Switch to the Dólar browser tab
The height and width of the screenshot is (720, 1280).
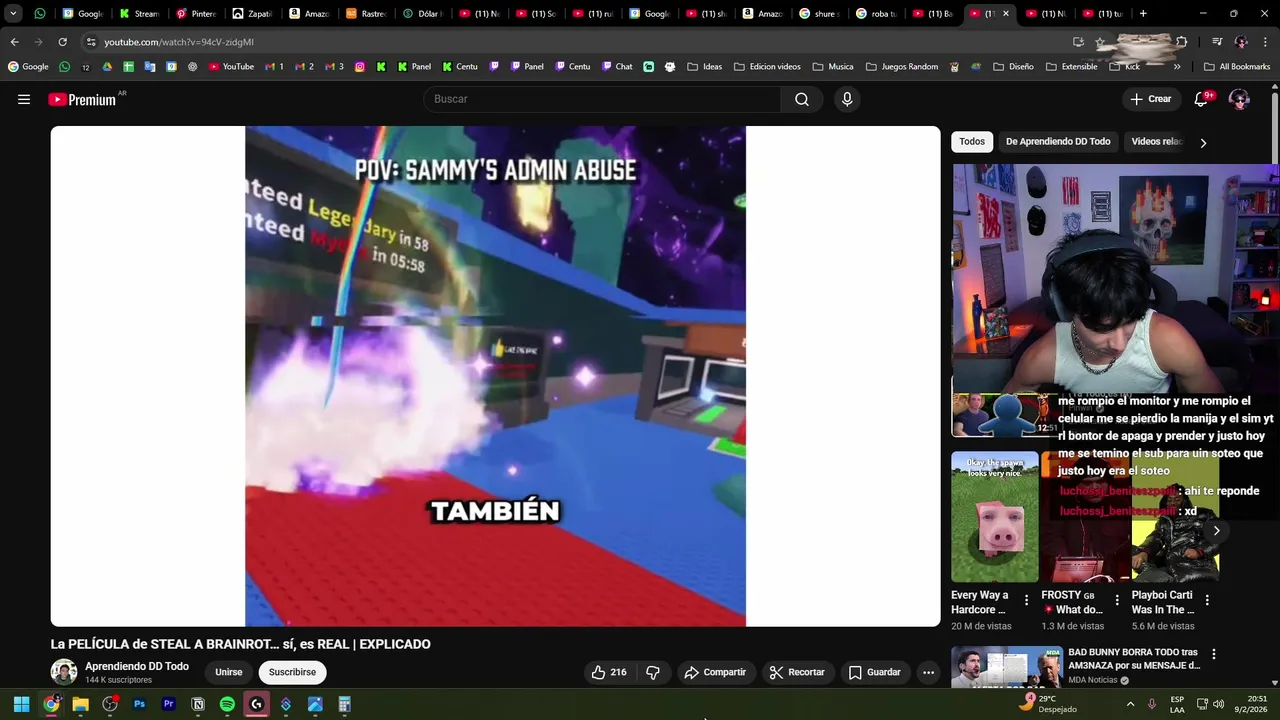click(x=424, y=14)
